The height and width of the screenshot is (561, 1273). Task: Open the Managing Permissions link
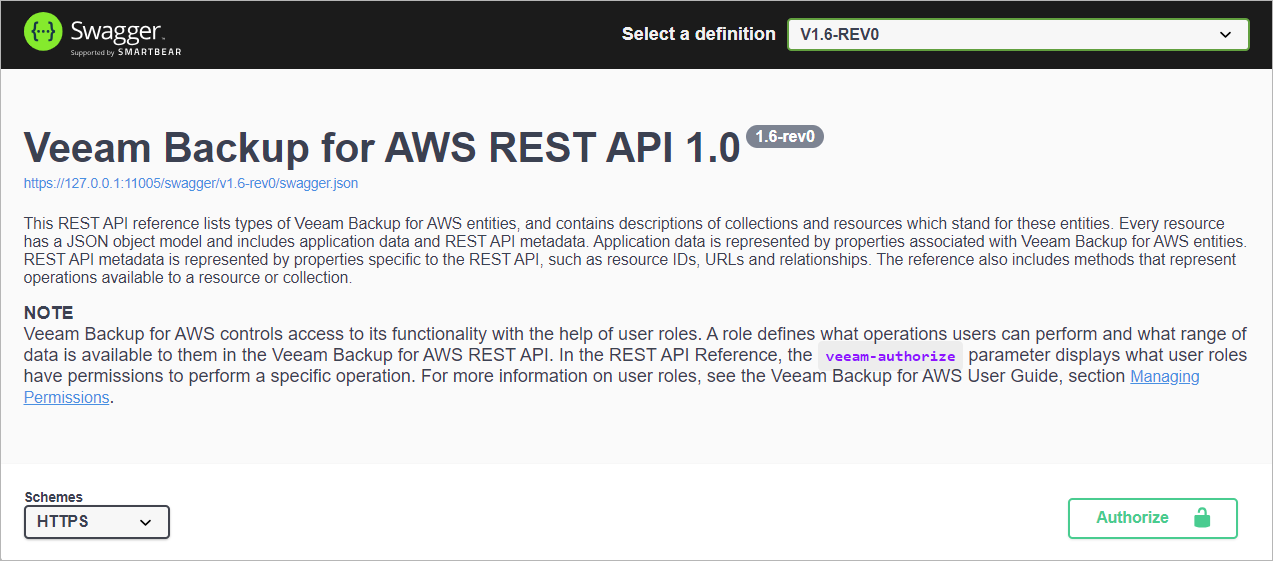pos(1165,377)
